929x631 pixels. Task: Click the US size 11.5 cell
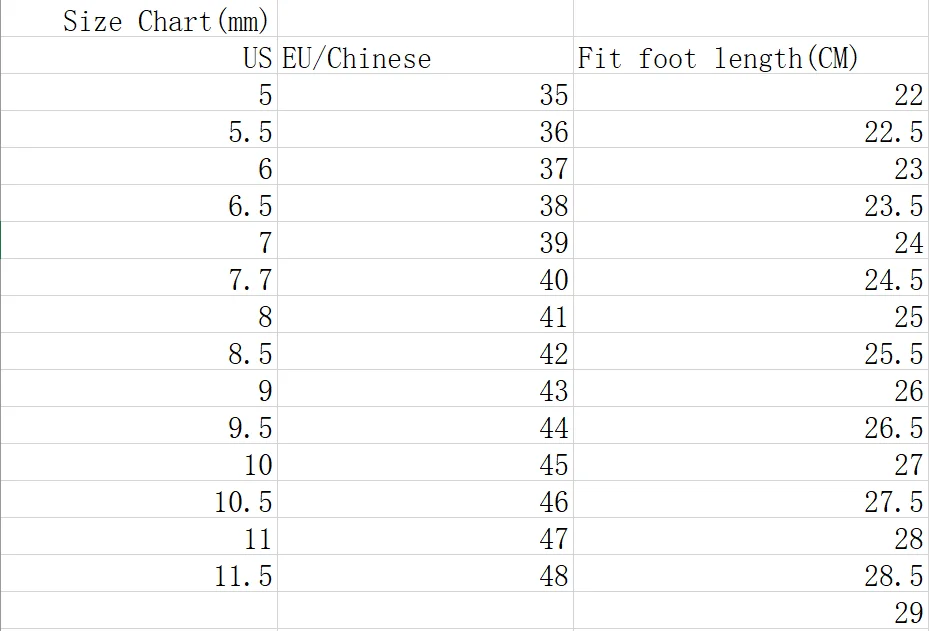click(139, 574)
